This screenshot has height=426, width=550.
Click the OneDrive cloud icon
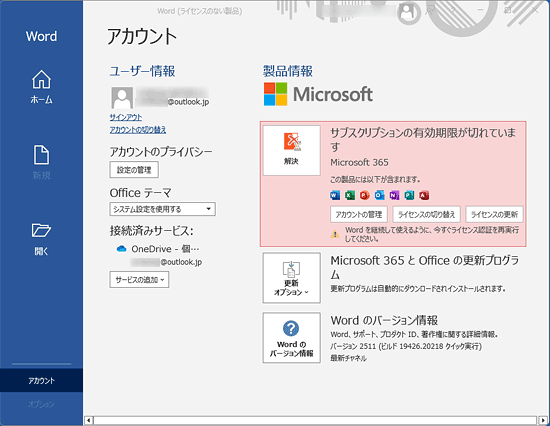click(x=121, y=249)
